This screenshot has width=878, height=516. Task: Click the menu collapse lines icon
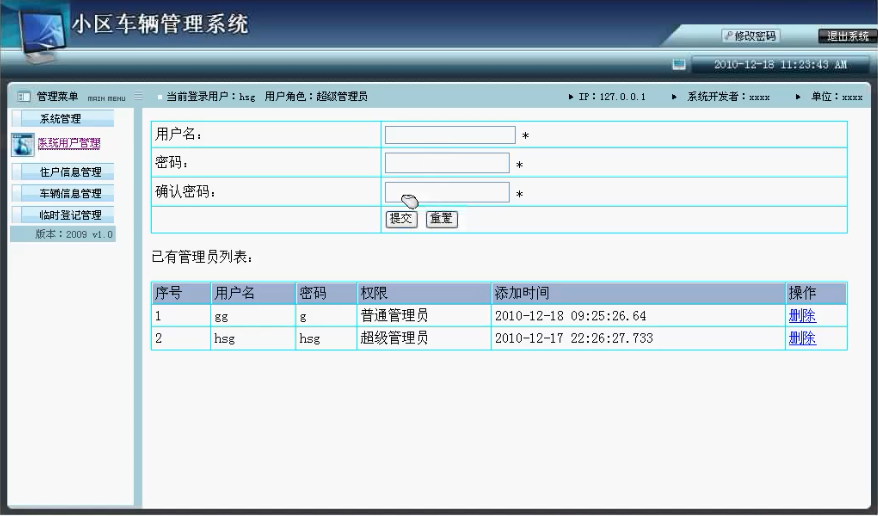coord(138,96)
